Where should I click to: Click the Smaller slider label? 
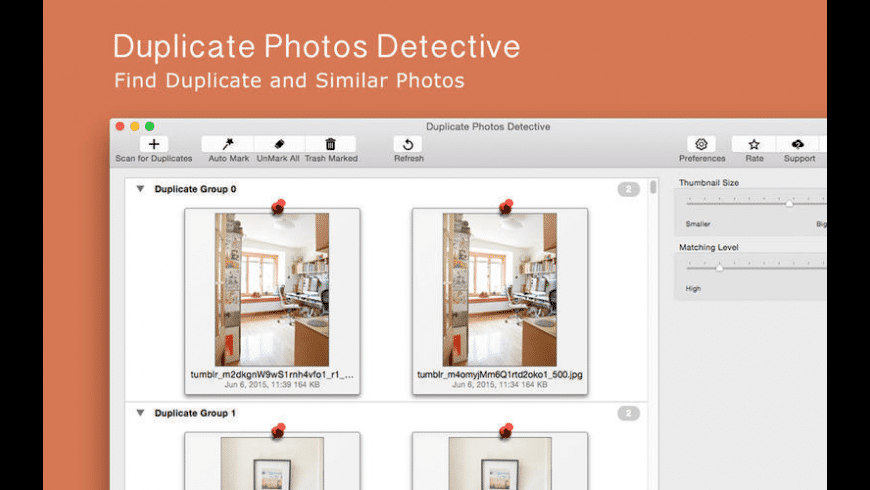click(x=698, y=224)
